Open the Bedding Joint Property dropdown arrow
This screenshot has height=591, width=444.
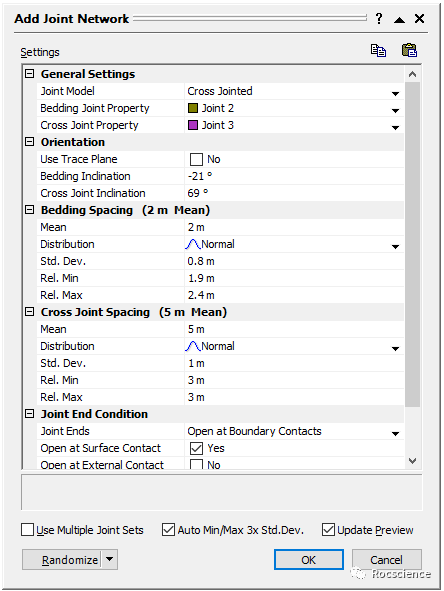point(395,110)
